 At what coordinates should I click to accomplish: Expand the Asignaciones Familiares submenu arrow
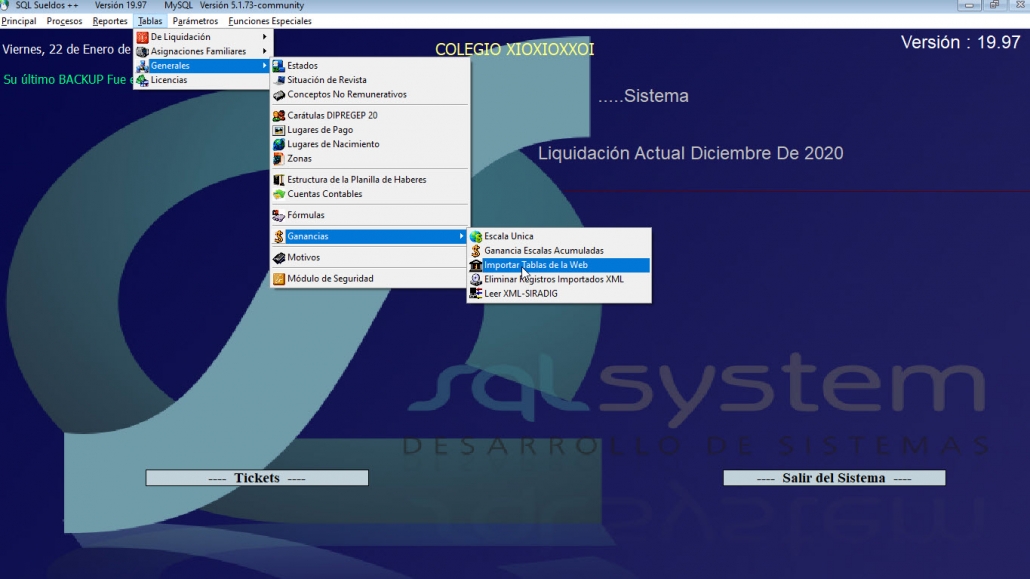(x=265, y=51)
